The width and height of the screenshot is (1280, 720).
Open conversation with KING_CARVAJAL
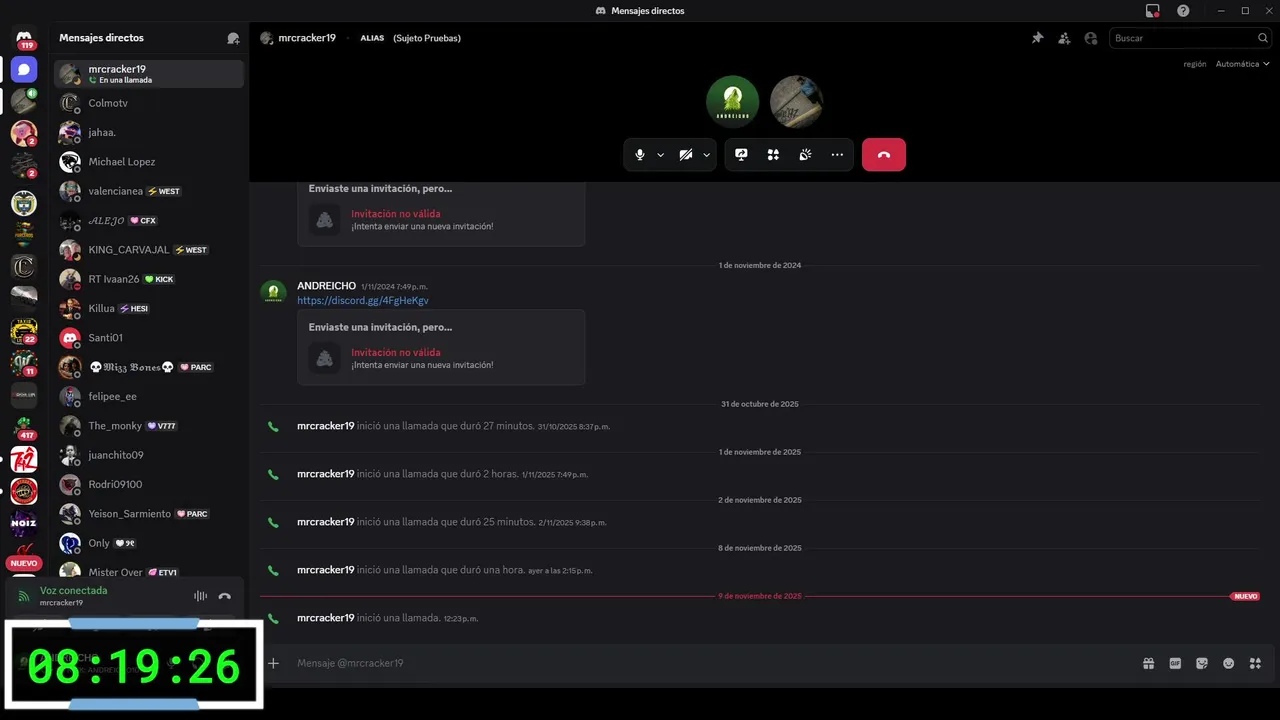[149, 250]
